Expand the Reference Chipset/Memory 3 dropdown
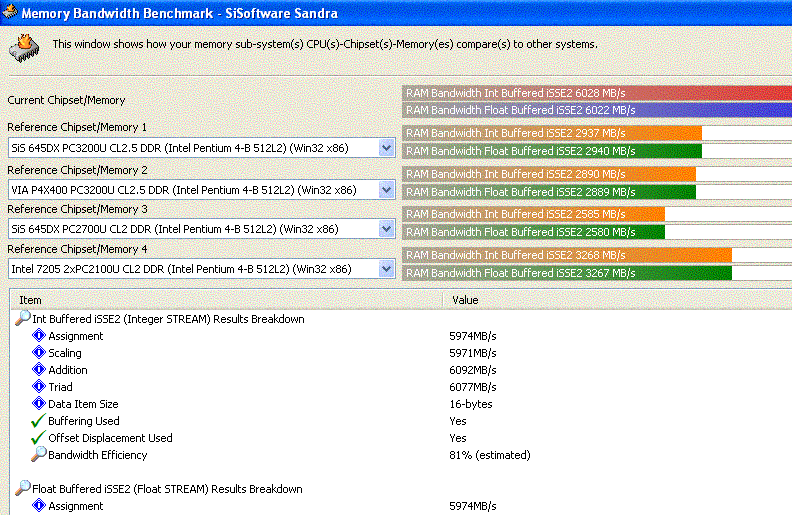Image resolution: width=792 pixels, height=515 pixels. [x=387, y=229]
